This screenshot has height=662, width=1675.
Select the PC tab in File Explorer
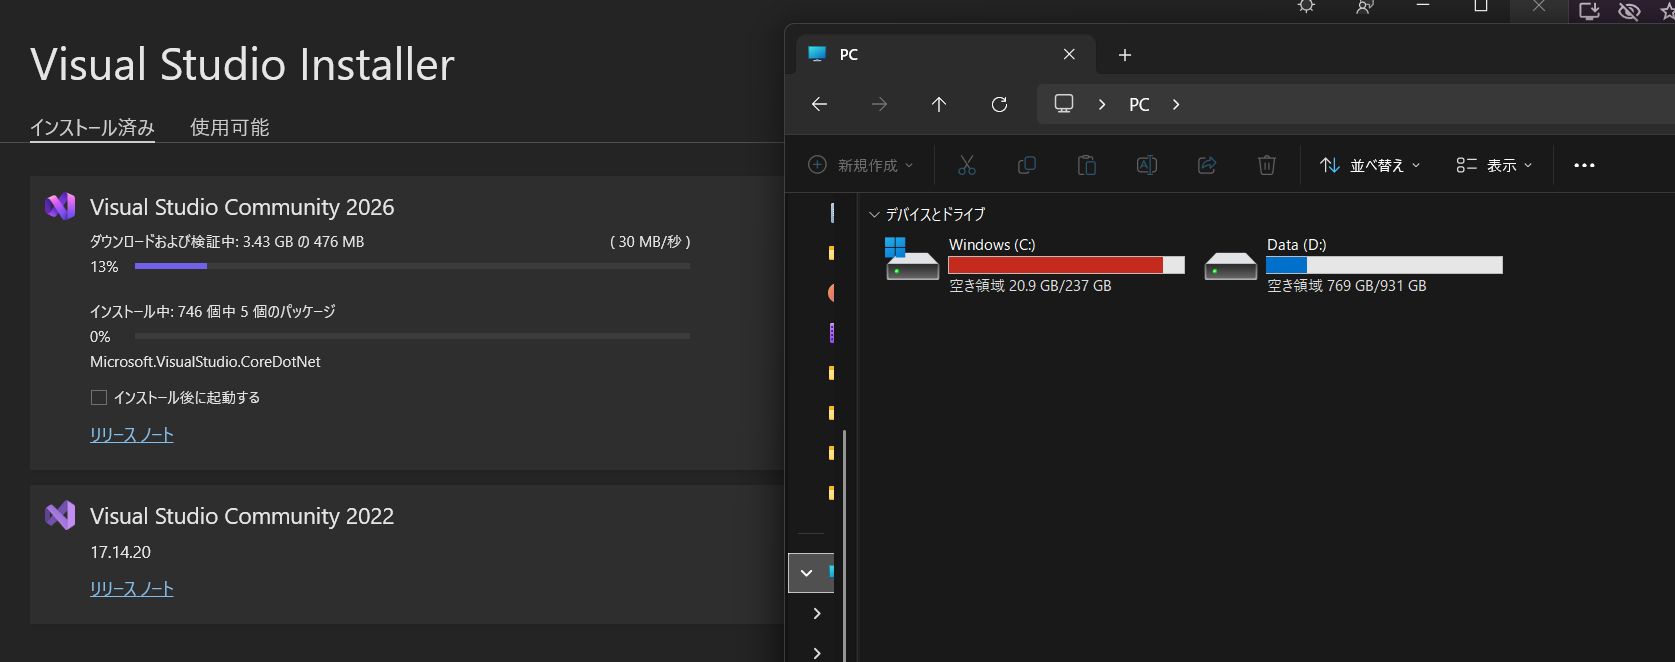(945, 54)
